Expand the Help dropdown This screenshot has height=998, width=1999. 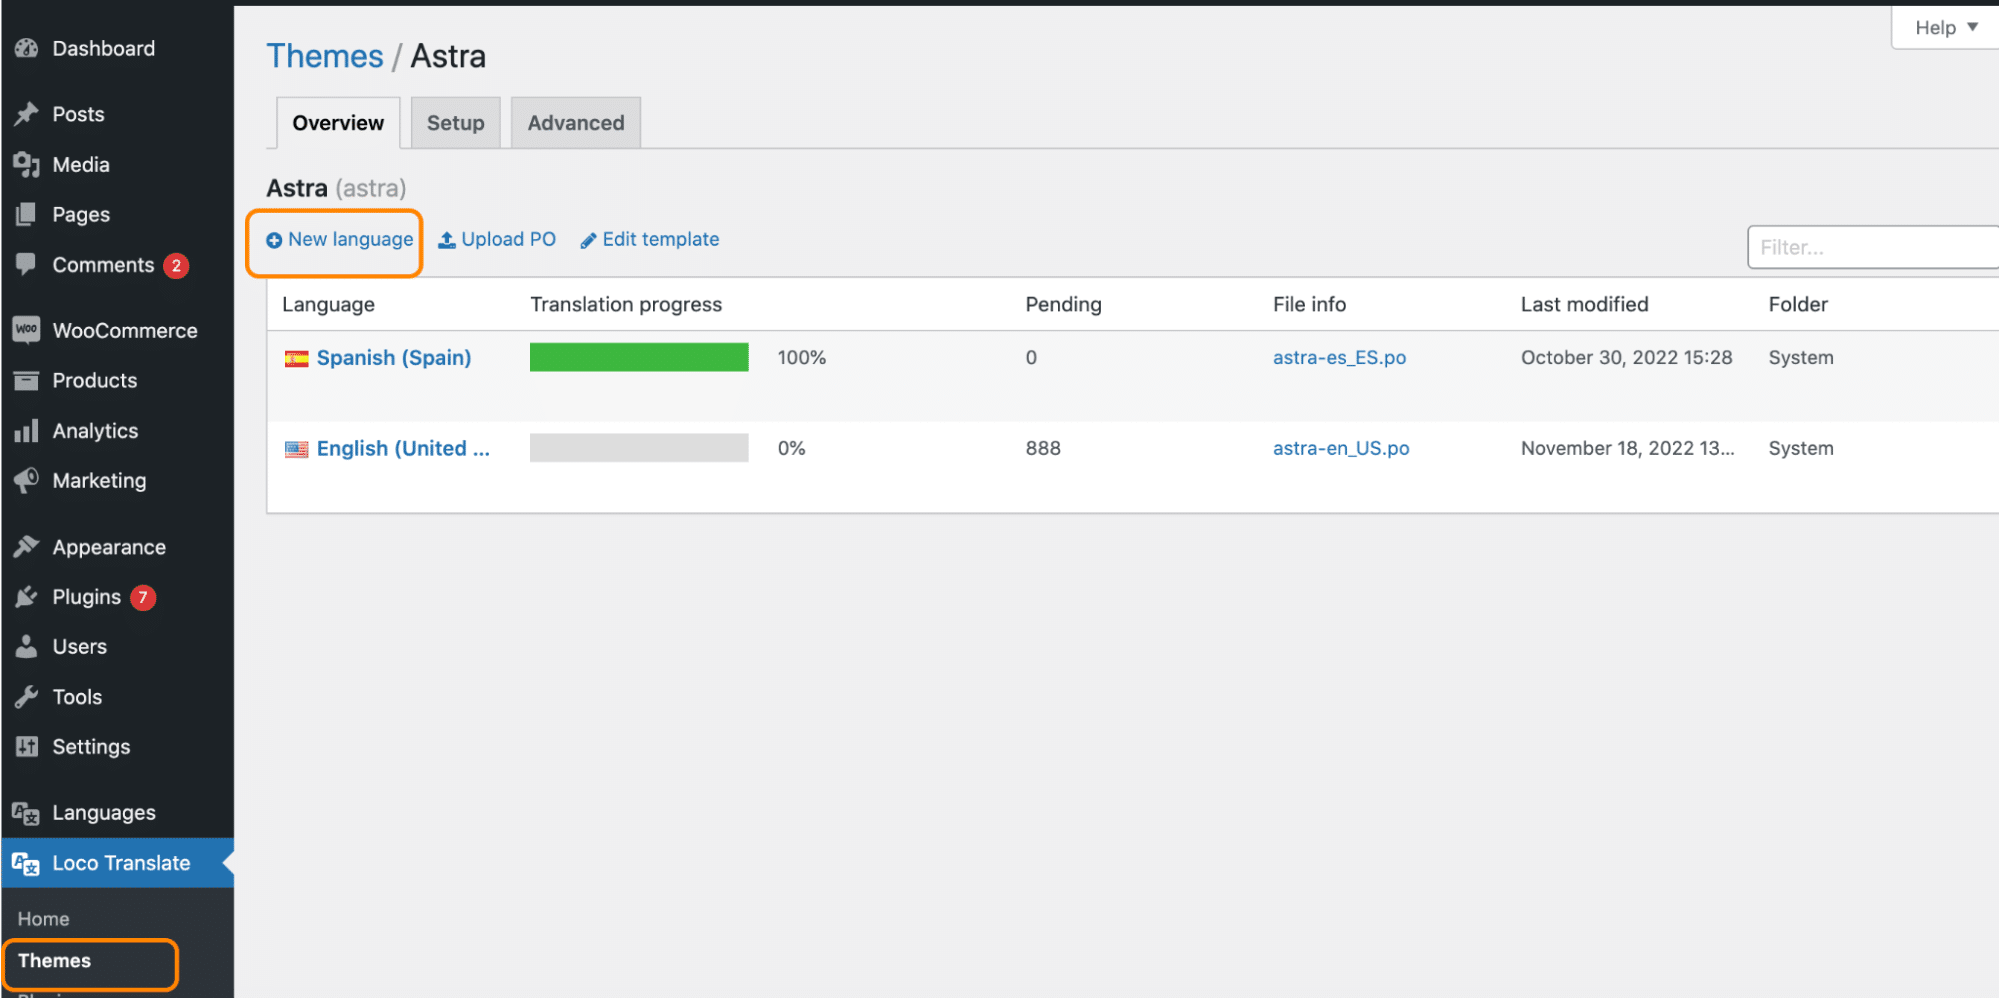click(1945, 28)
